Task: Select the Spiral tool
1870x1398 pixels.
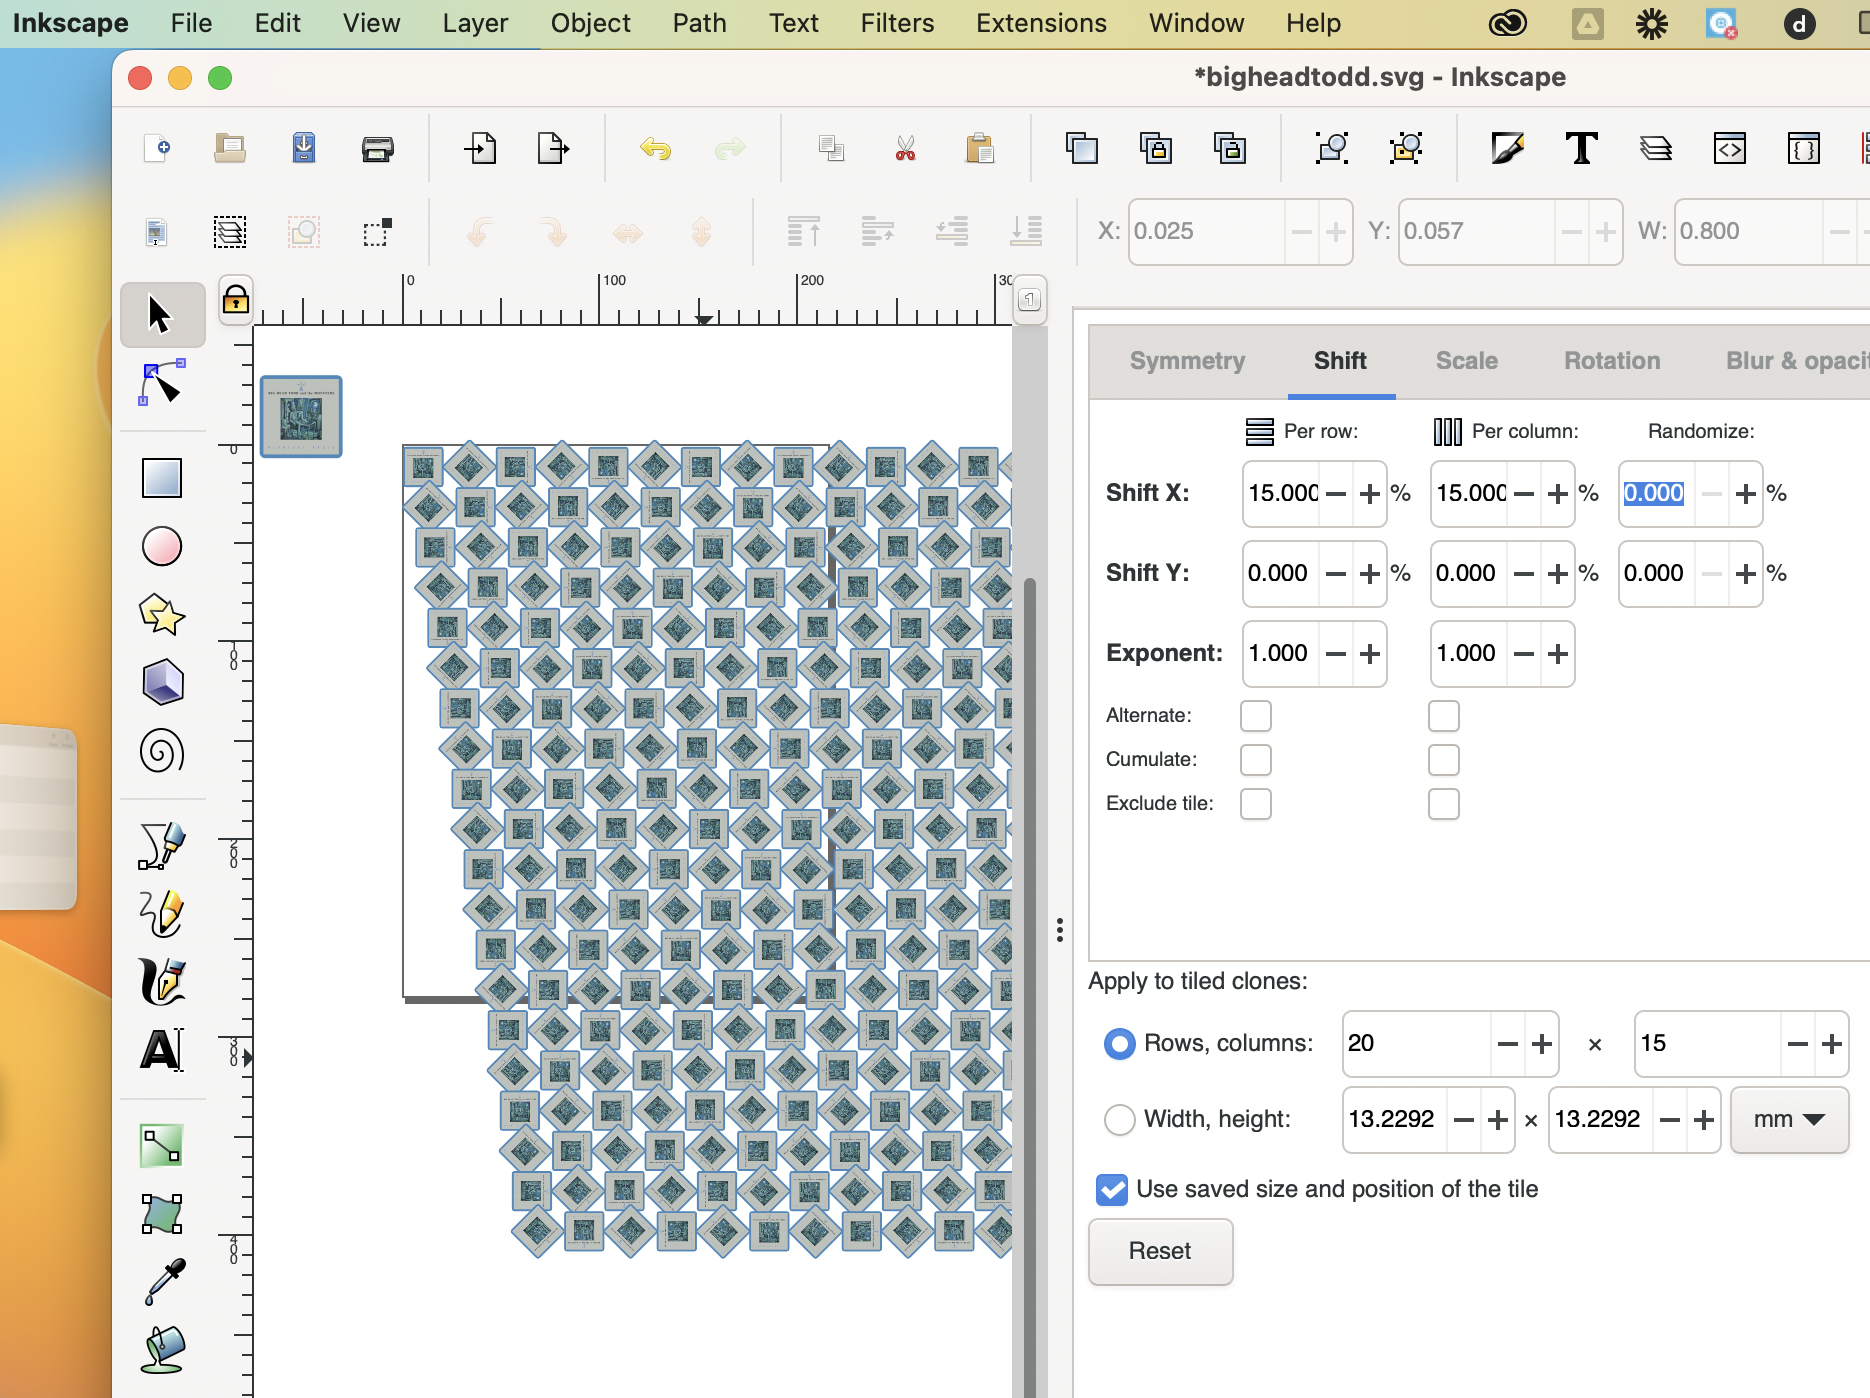Action: pyautogui.click(x=161, y=752)
